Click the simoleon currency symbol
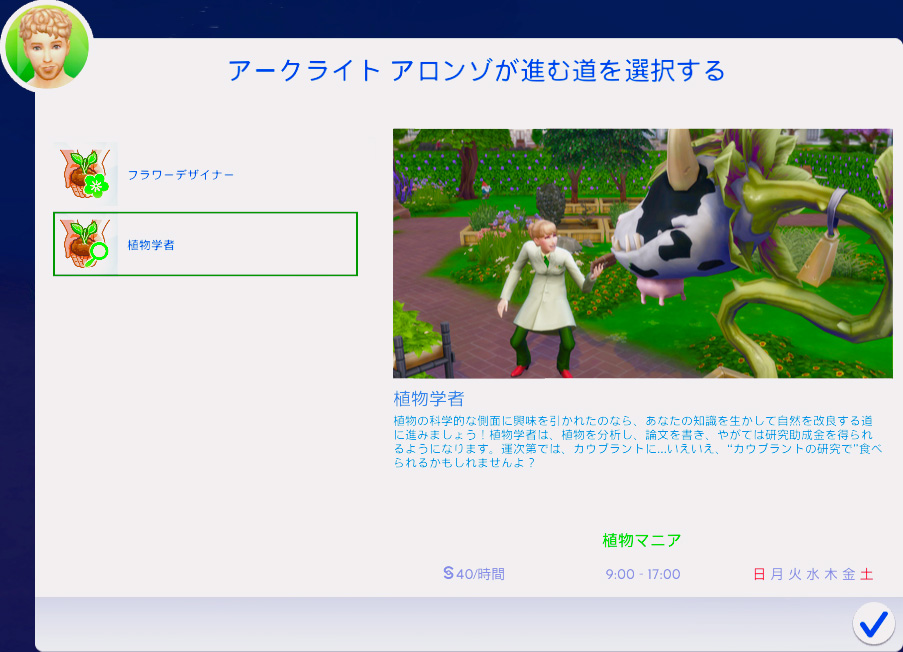This screenshot has height=652, width=903. [x=448, y=573]
